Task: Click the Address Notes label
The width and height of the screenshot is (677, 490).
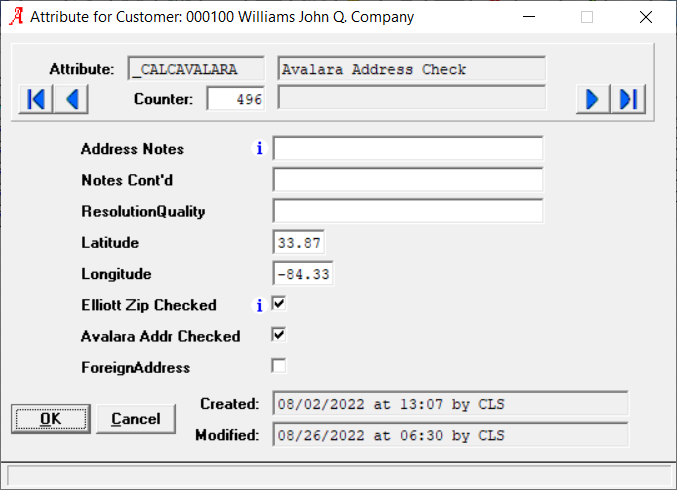Action: 133,149
